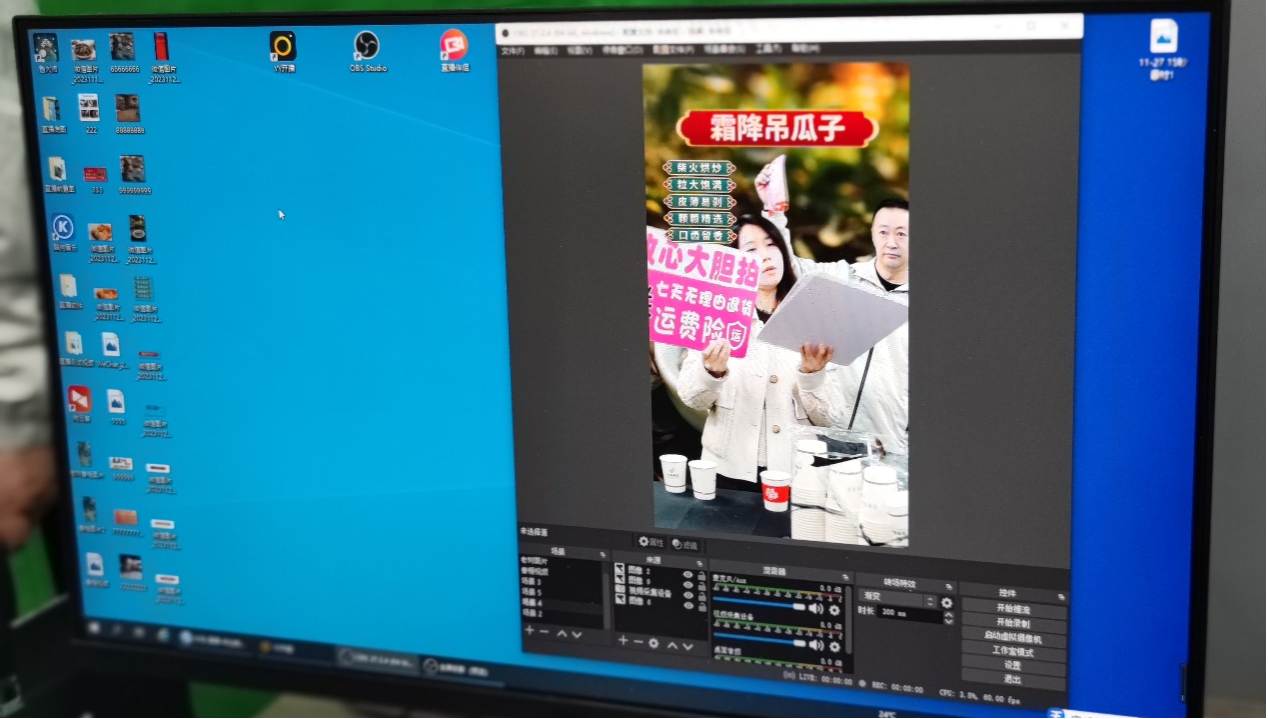
Task: Switch to OBS taskbar button
Action: (x=378, y=660)
